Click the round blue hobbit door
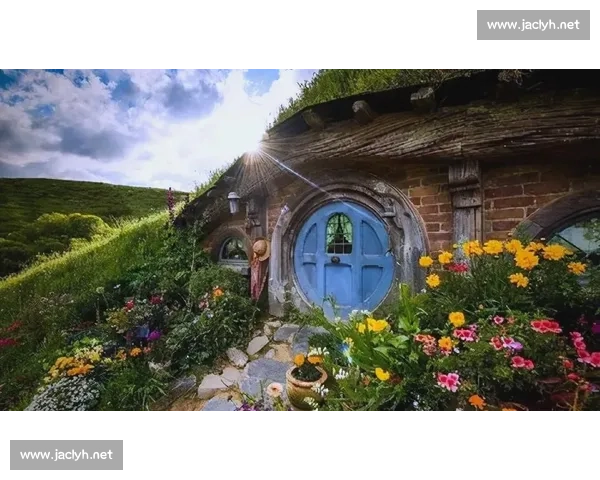The image size is (600, 480). pos(343,257)
